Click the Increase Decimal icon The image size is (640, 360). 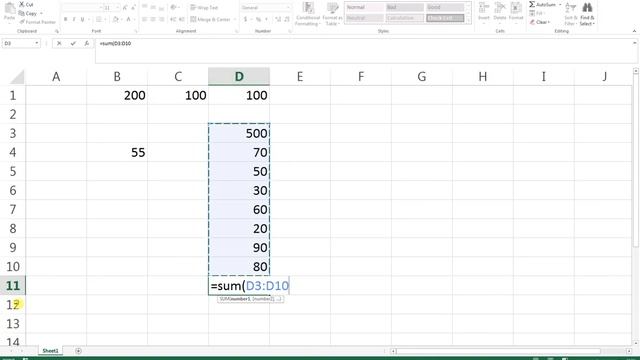(278, 19)
